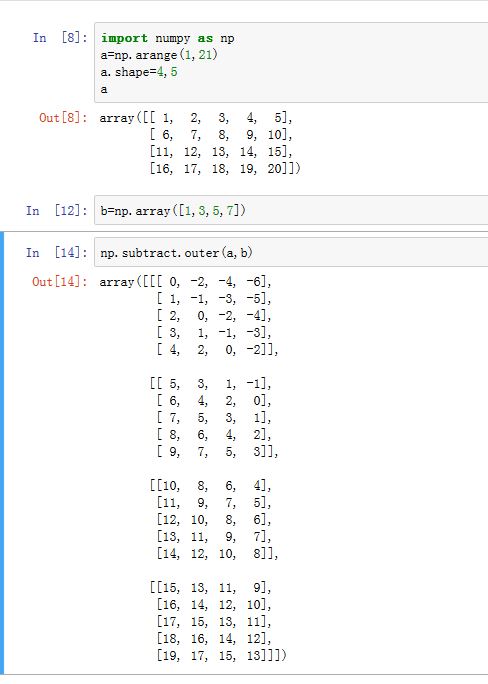
Task: Click the output row [ 5, 3, 1, -1]
Action: pos(211,384)
